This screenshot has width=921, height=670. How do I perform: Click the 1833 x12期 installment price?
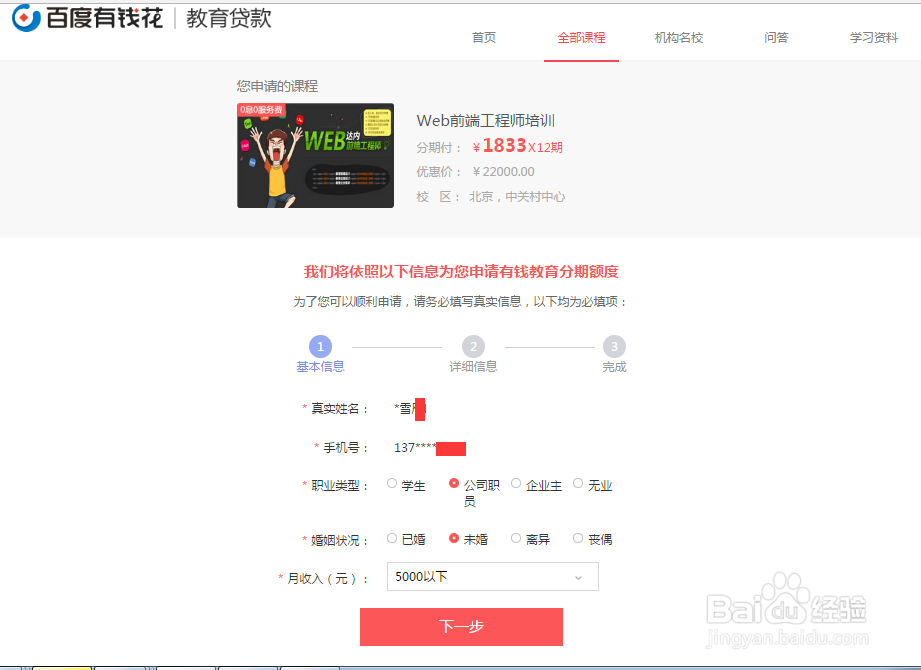pos(517,146)
